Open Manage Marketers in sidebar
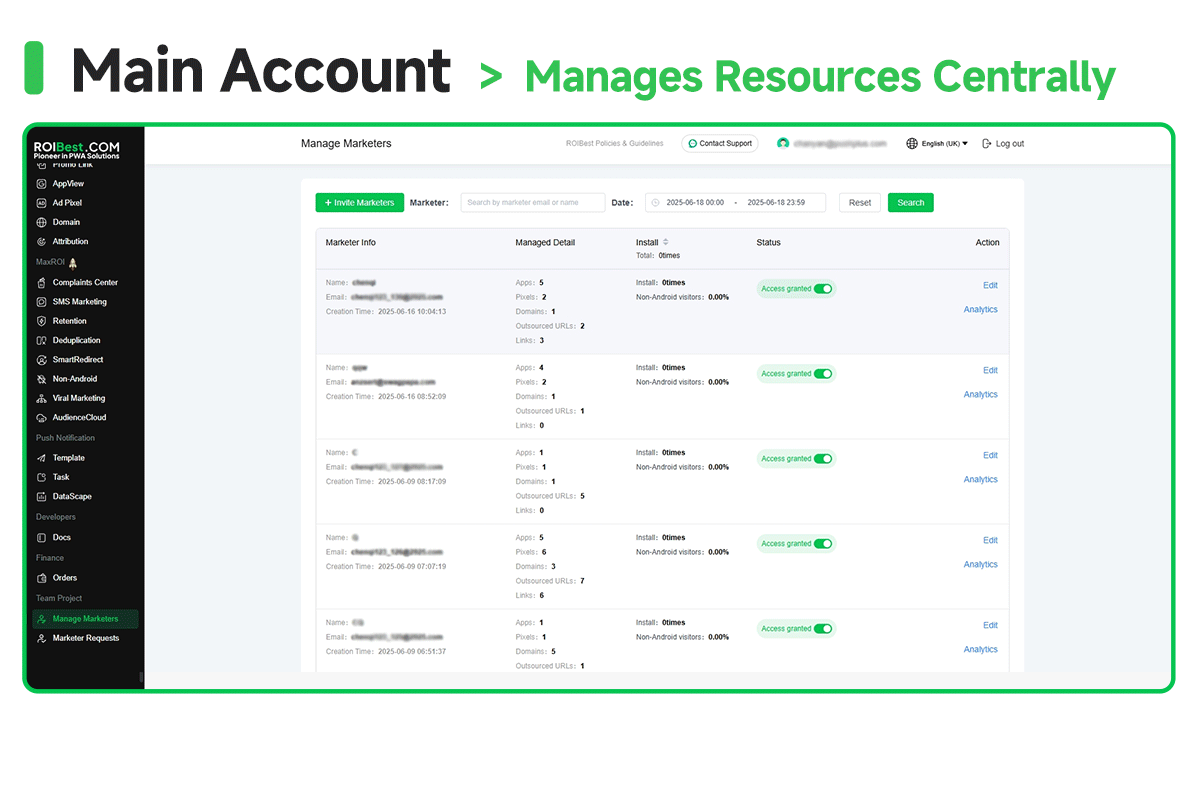Image resolution: width=1200 pixels, height=789 pixels. (85, 619)
